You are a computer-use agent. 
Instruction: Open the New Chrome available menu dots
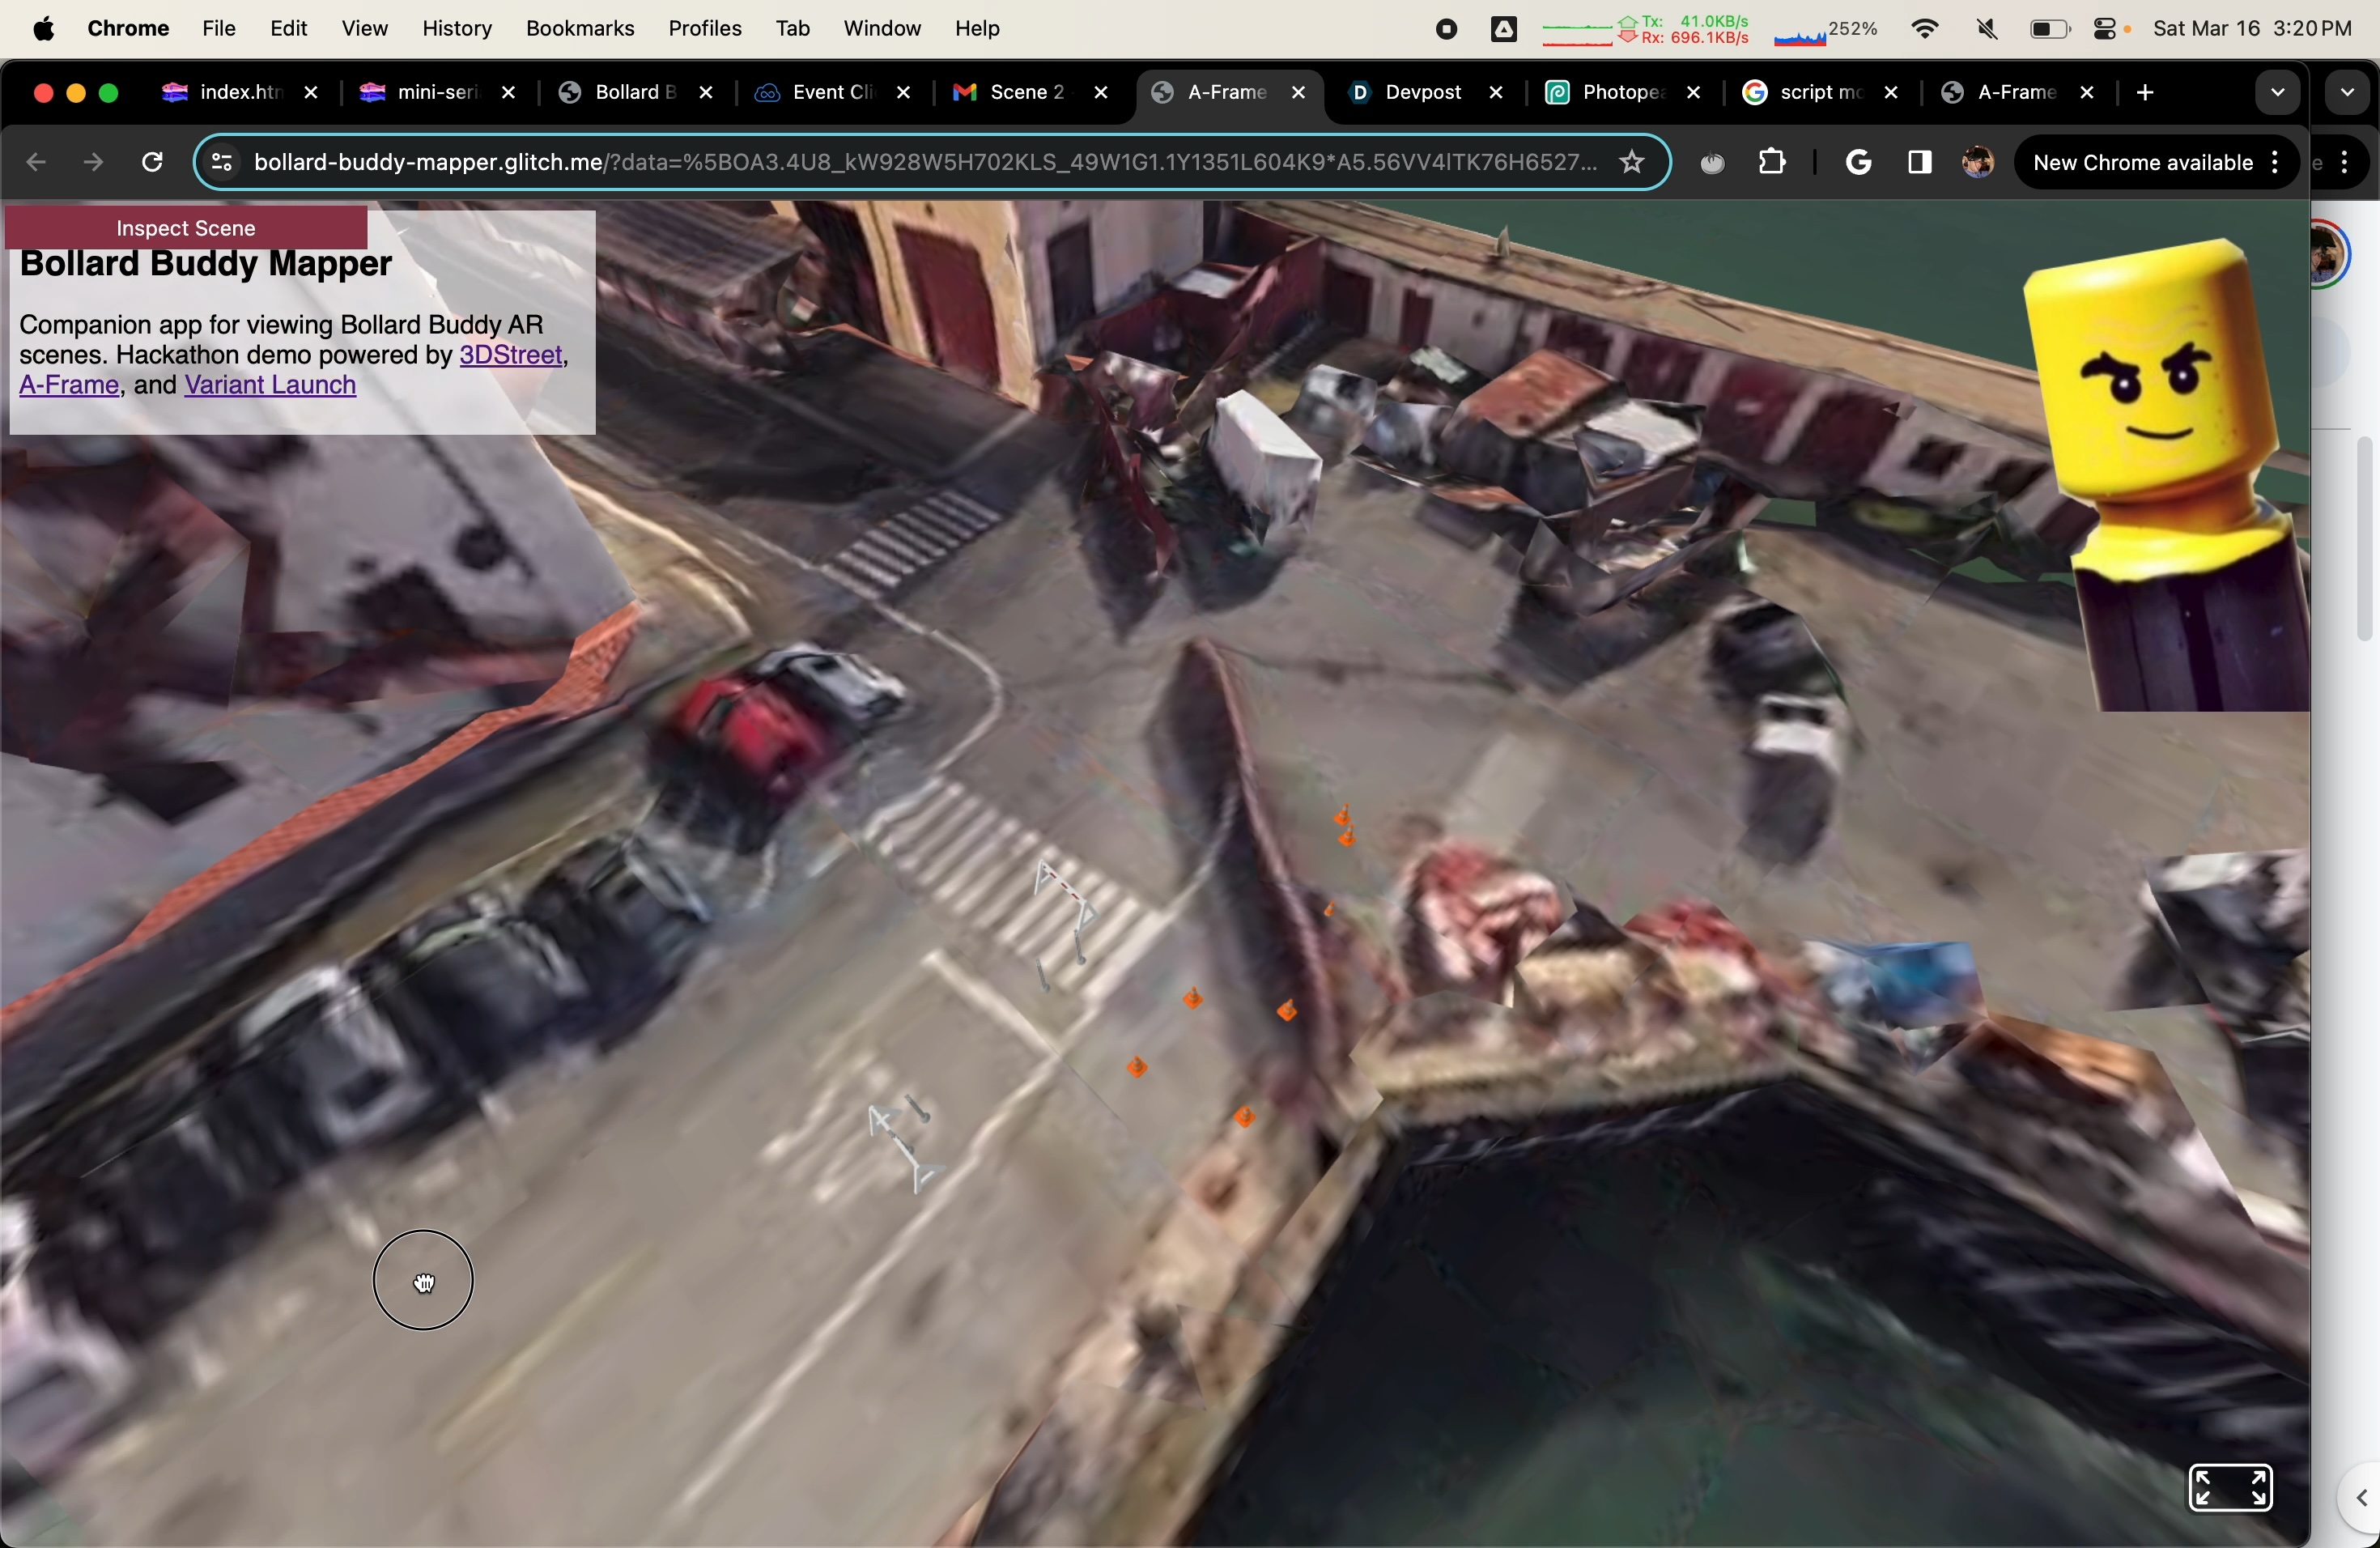point(2275,162)
